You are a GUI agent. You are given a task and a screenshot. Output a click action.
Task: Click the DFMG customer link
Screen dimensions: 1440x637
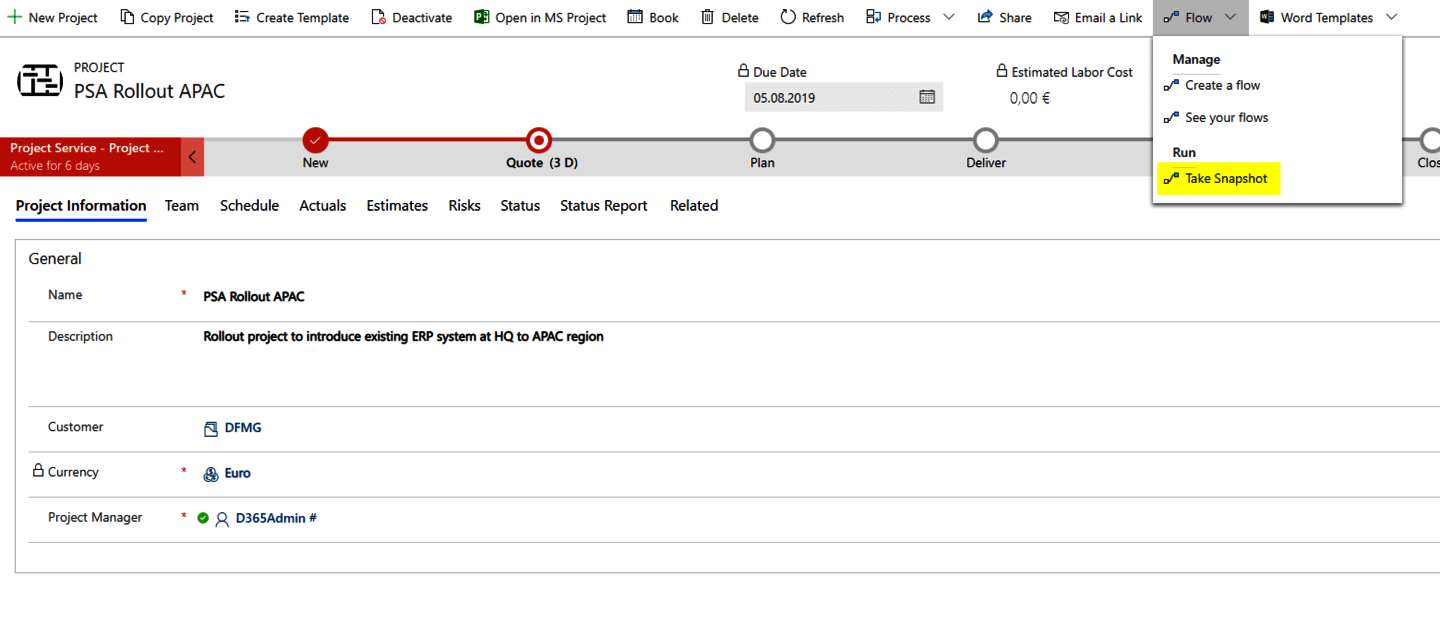click(x=243, y=428)
